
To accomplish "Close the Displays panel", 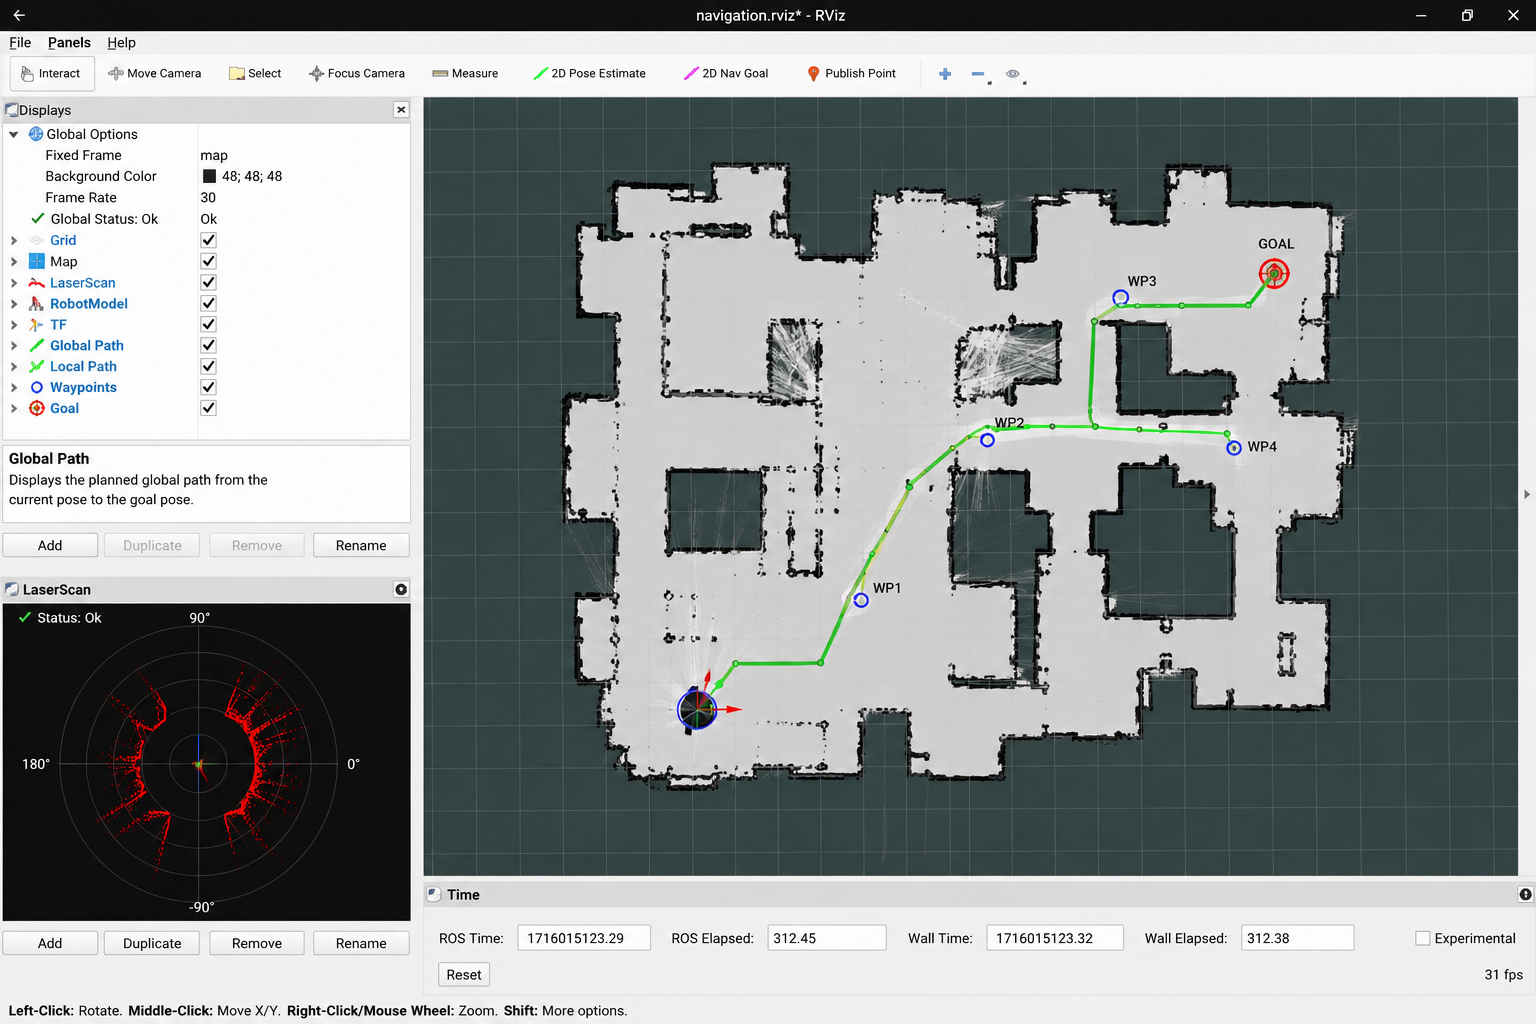I will coord(401,110).
